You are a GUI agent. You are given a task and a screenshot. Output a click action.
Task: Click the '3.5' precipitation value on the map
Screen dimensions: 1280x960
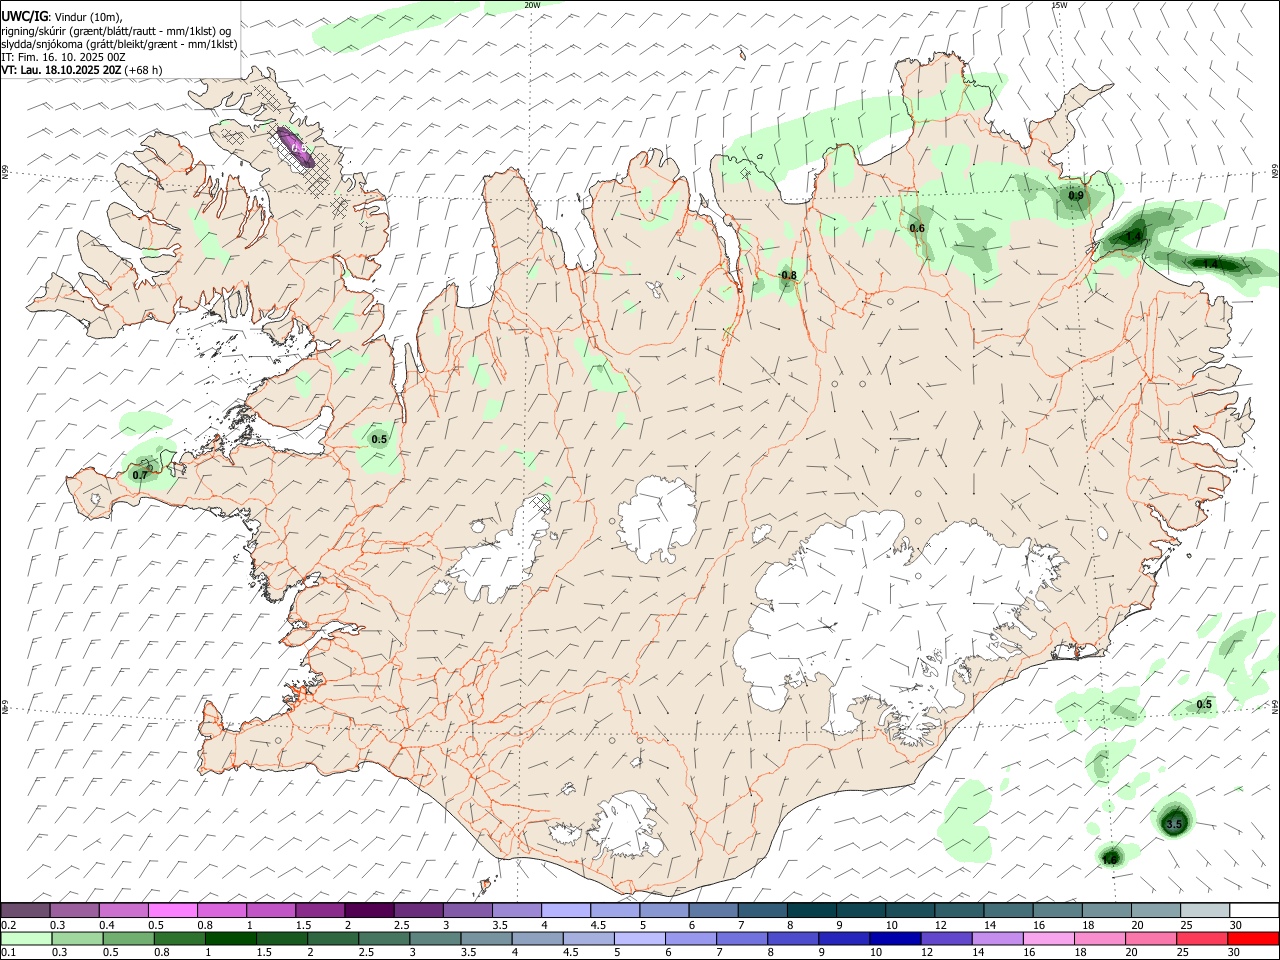1175,825
